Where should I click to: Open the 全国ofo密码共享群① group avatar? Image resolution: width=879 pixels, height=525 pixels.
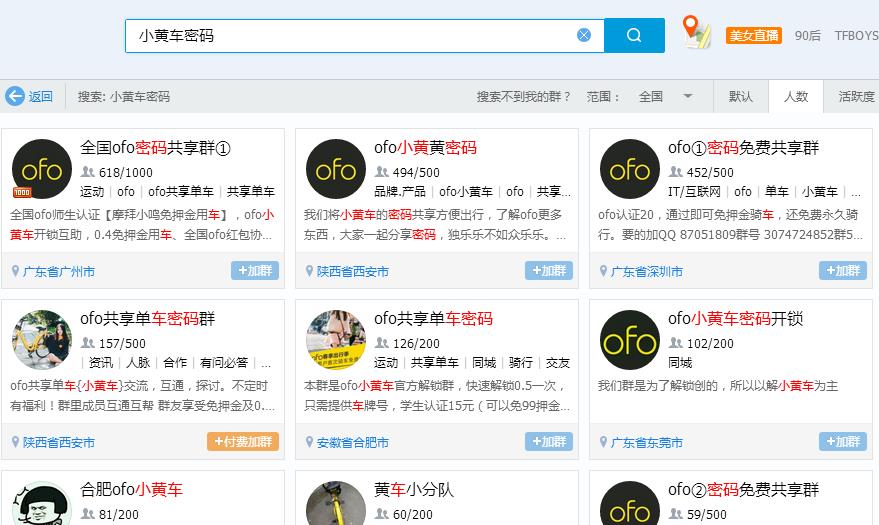click(x=42, y=169)
